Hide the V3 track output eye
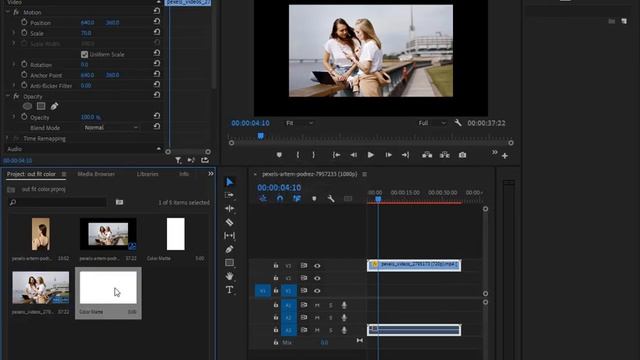The width and height of the screenshot is (640, 360). click(x=317, y=266)
